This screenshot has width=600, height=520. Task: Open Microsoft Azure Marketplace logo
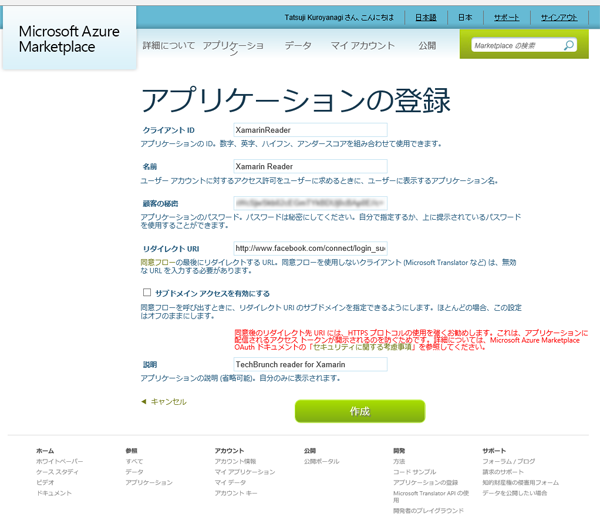(69, 39)
